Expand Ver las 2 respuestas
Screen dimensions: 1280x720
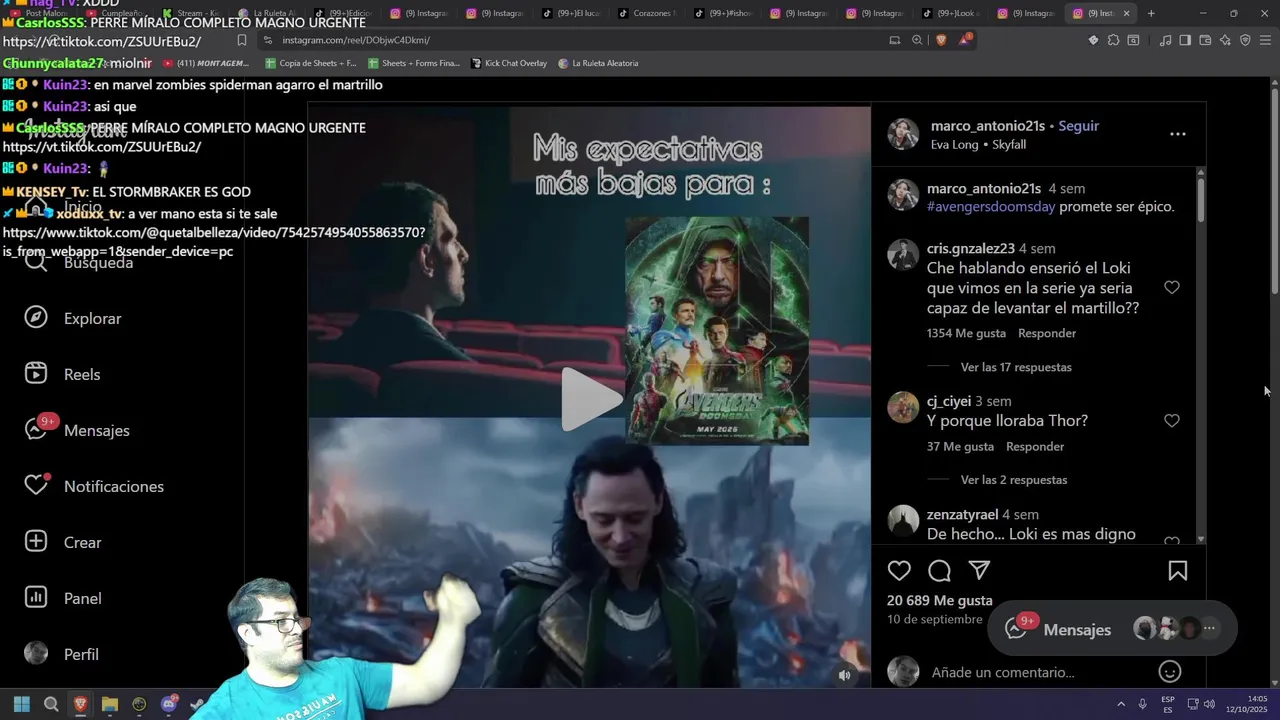(x=1014, y=480)
